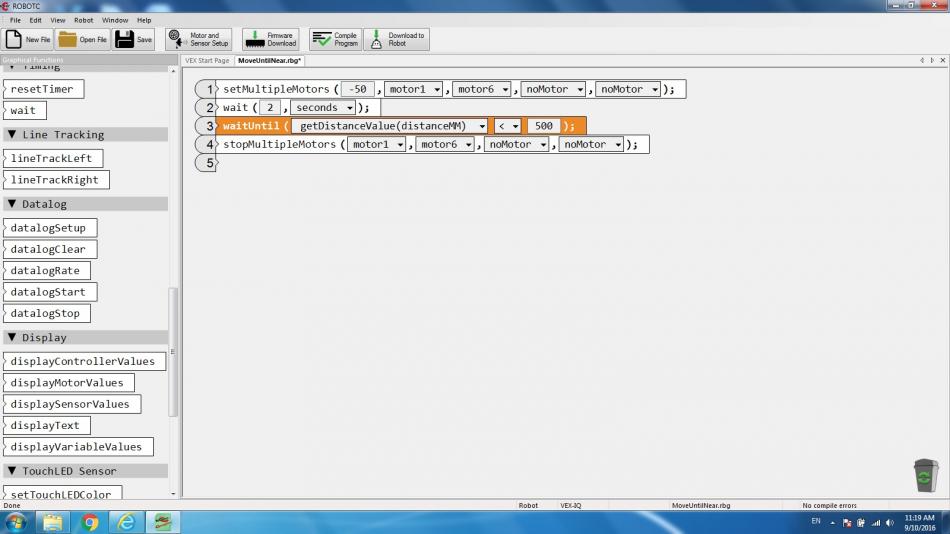Click the functions panel vertical scrollbar
The width and height of the screenshot is (950, 534).
pyautogui.click(x=173, y=352)
